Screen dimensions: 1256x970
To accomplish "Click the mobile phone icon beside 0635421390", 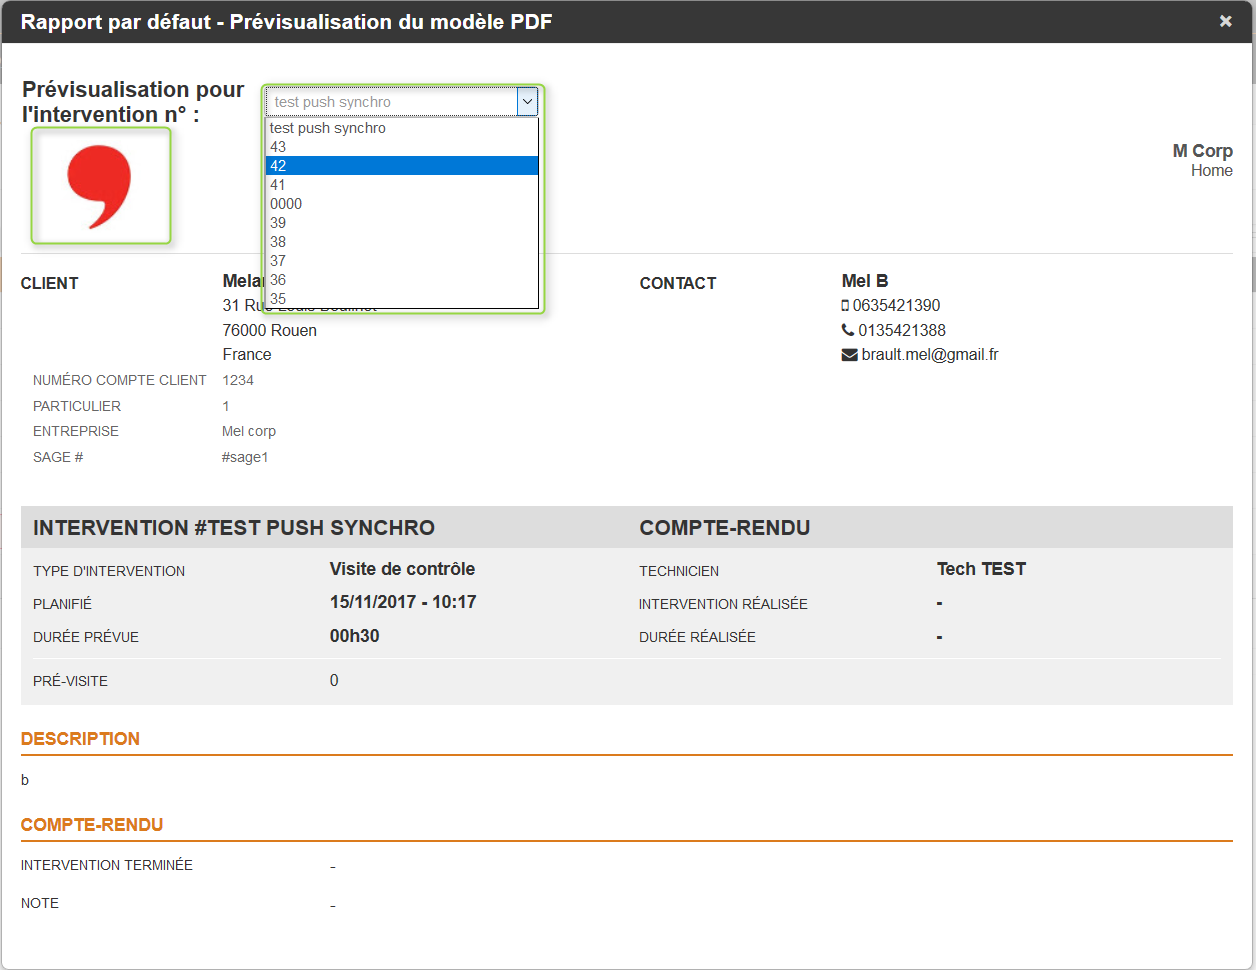I will tap(845, 306).
